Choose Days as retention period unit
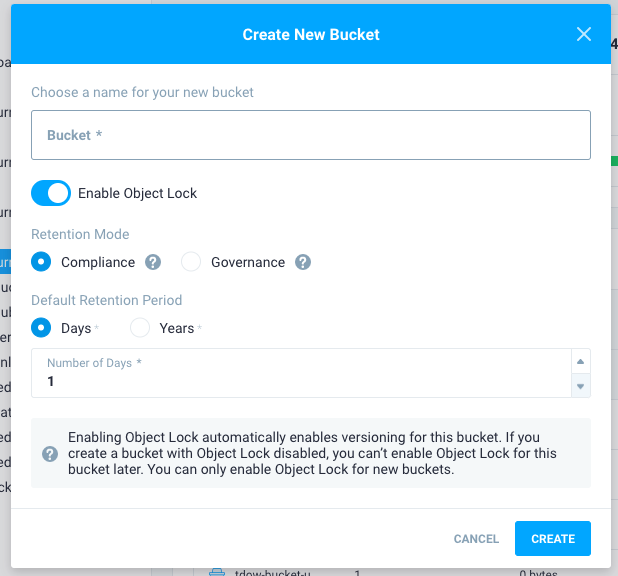This screenshot has height=576, width=618. click(41, 328)
